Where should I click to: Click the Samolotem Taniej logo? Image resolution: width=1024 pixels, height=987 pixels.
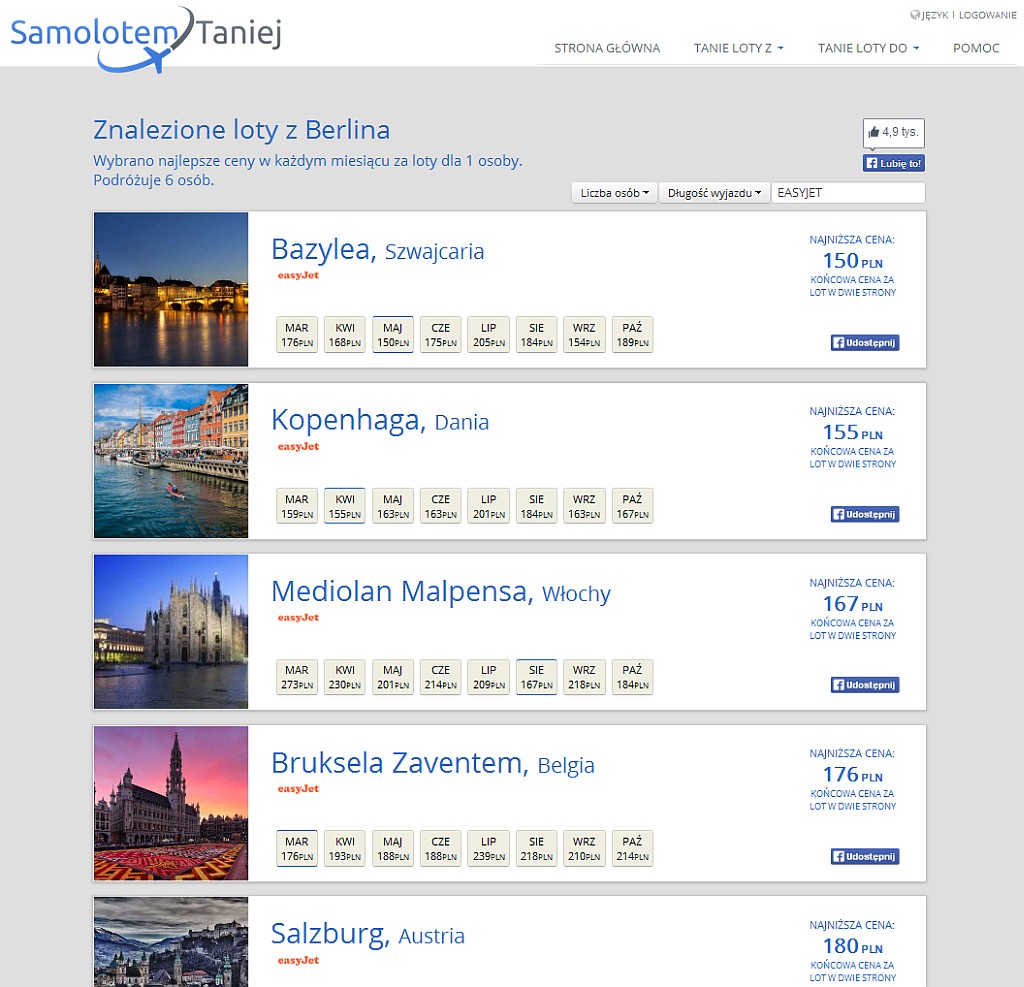146,38
